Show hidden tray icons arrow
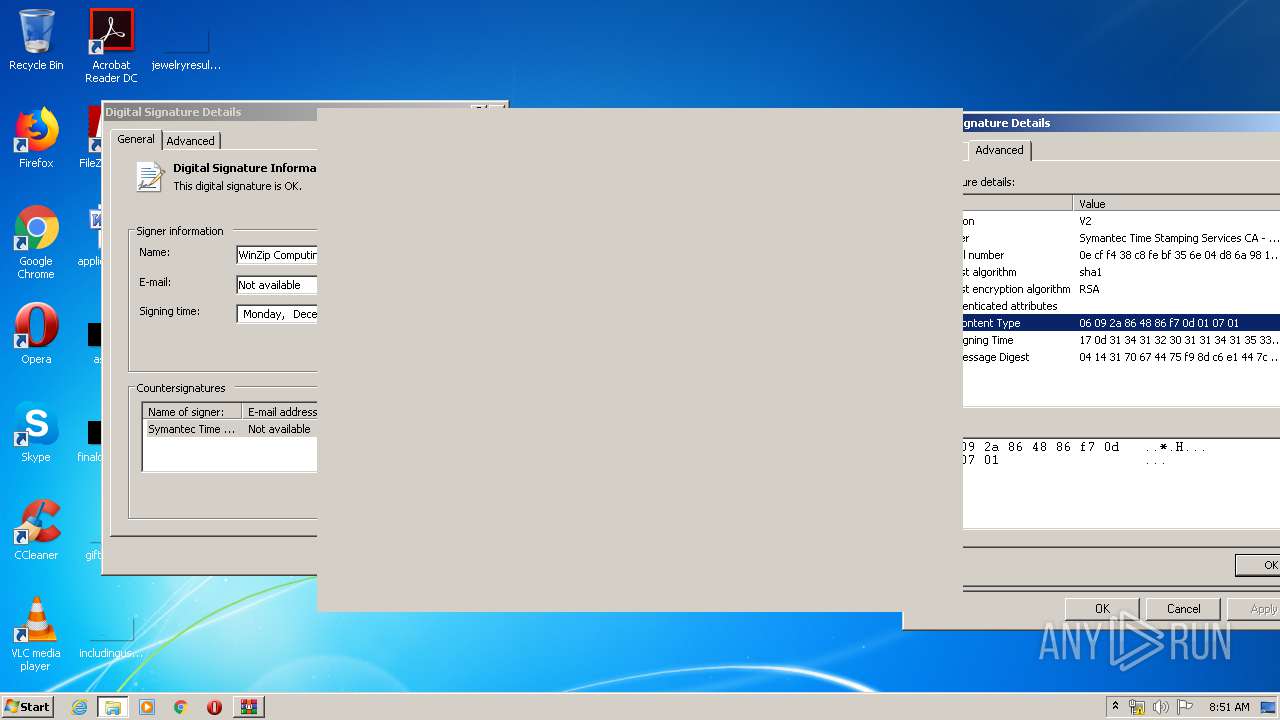 pyautogui.click(x=1115, y=707)
